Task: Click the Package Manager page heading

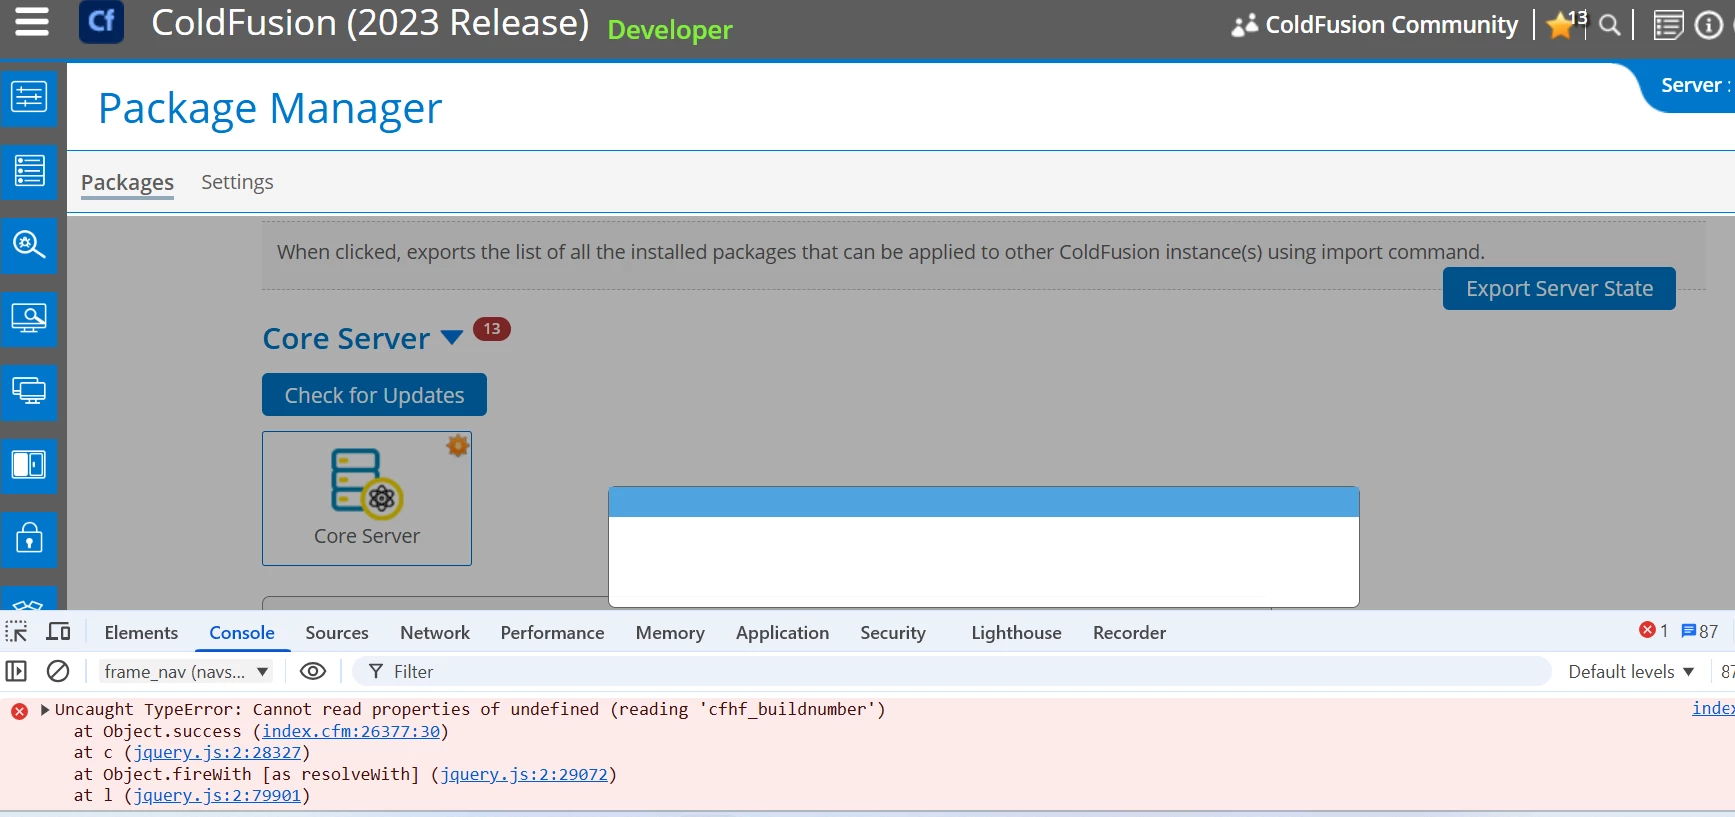Action: point(270,108)
